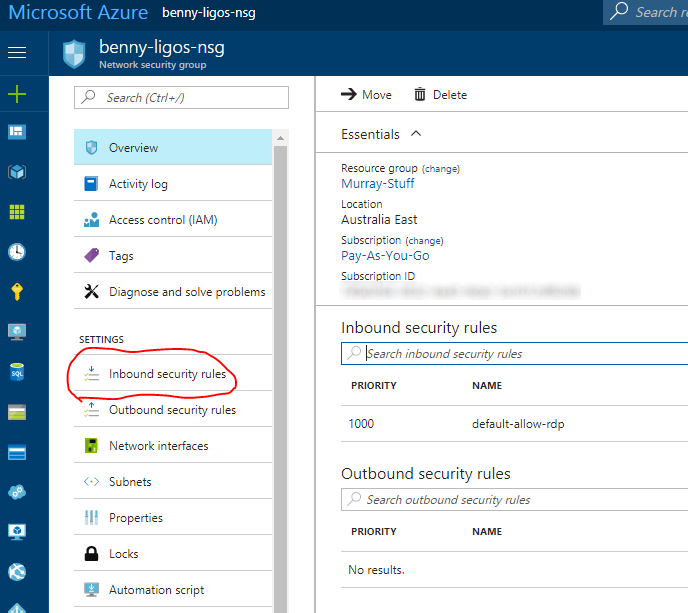The height and width of the screenshot is (613, 688).
Task: Click PRIORITY header in outbound rules table
Action: 373,531
